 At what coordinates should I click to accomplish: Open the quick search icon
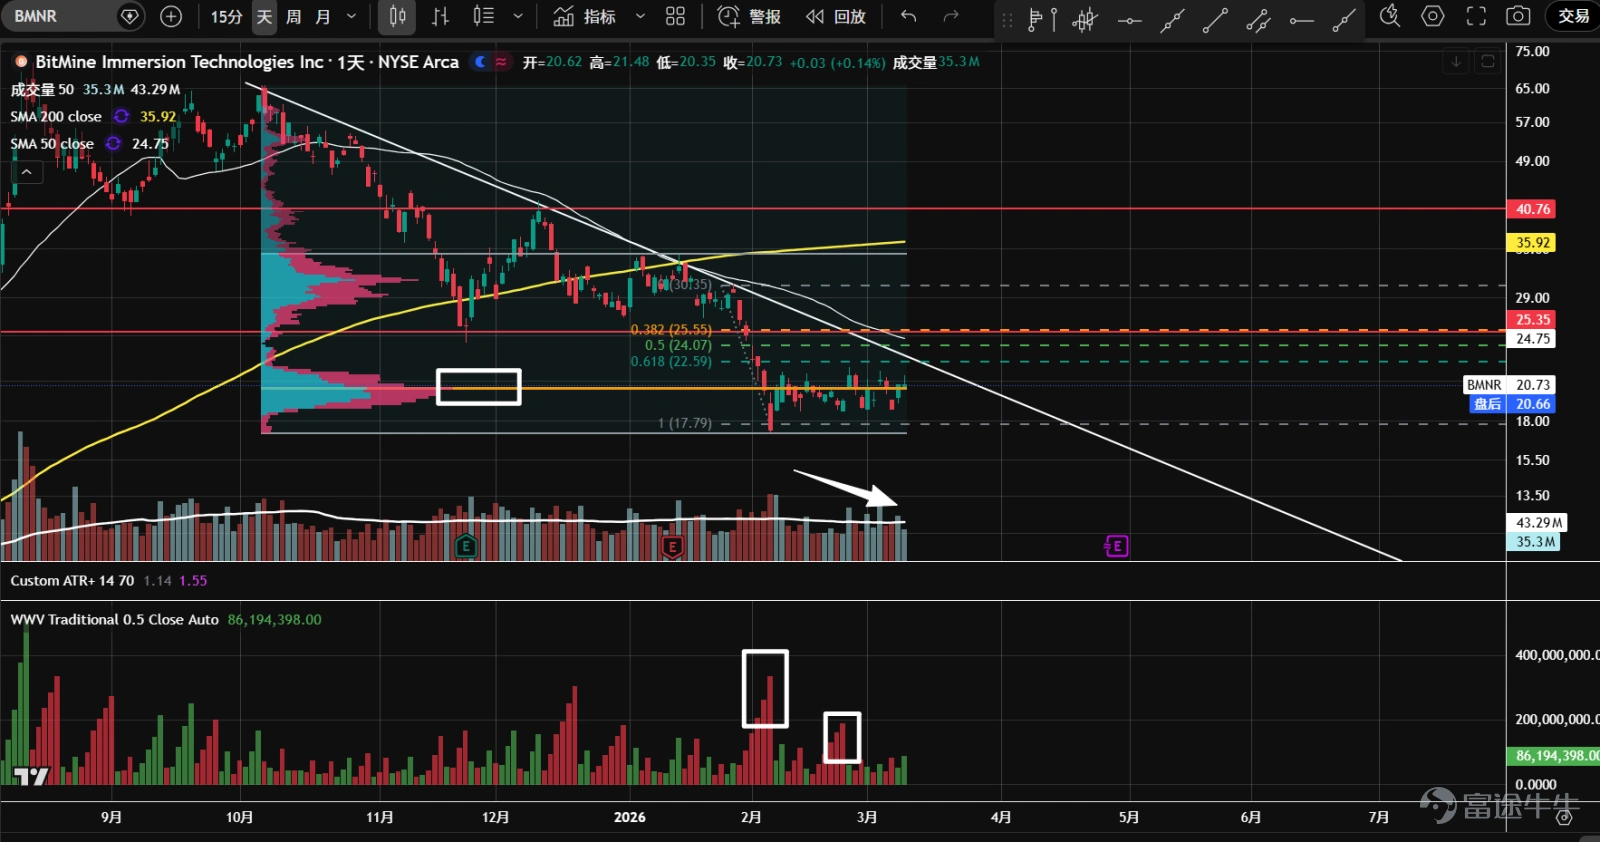point(1389,16)
